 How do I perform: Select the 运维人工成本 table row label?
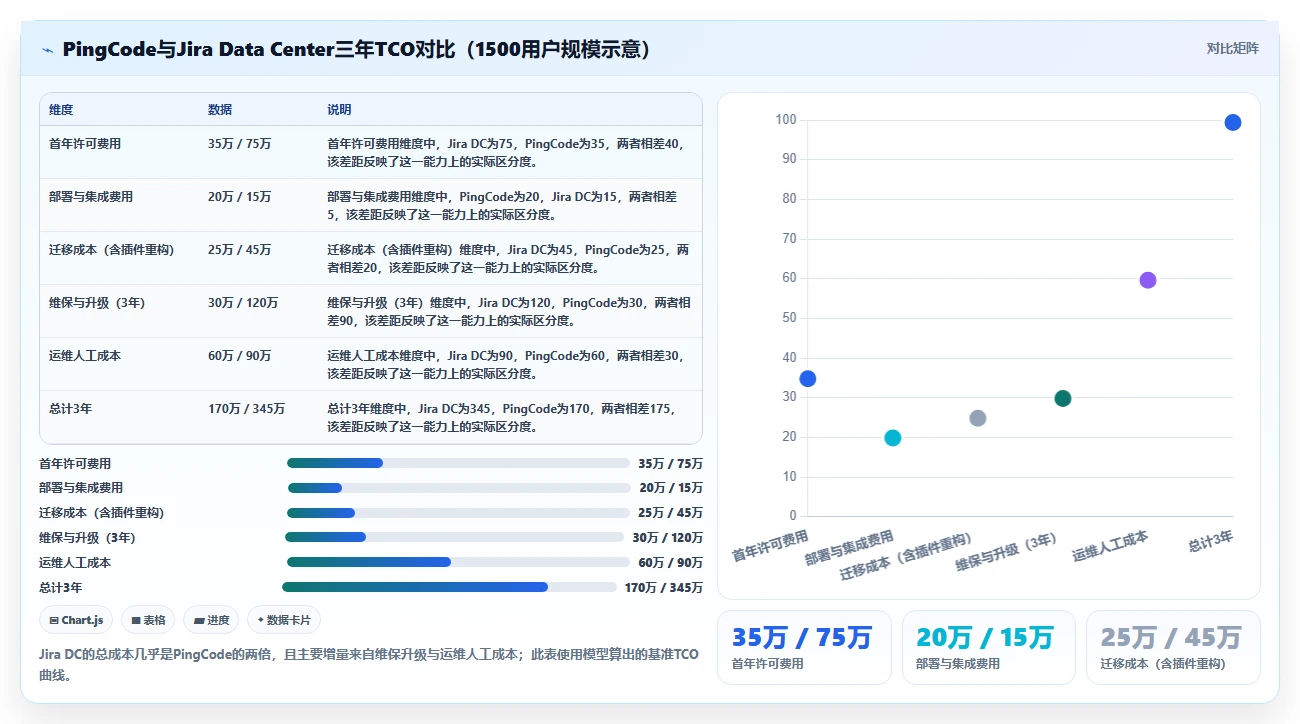point(85,356)
